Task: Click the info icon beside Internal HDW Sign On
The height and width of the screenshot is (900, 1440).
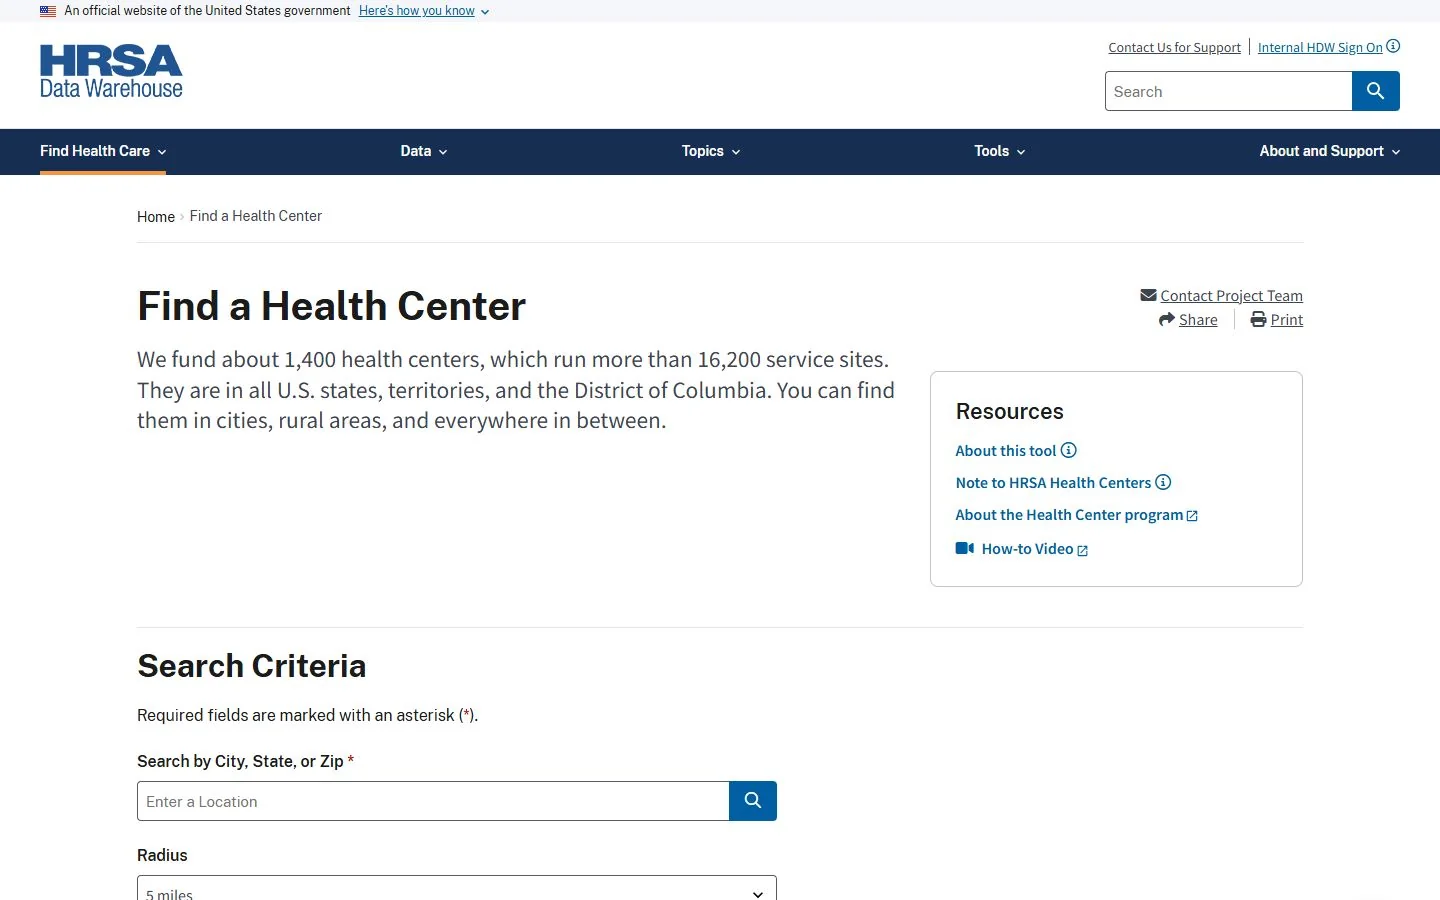Action: point(1393,46)
